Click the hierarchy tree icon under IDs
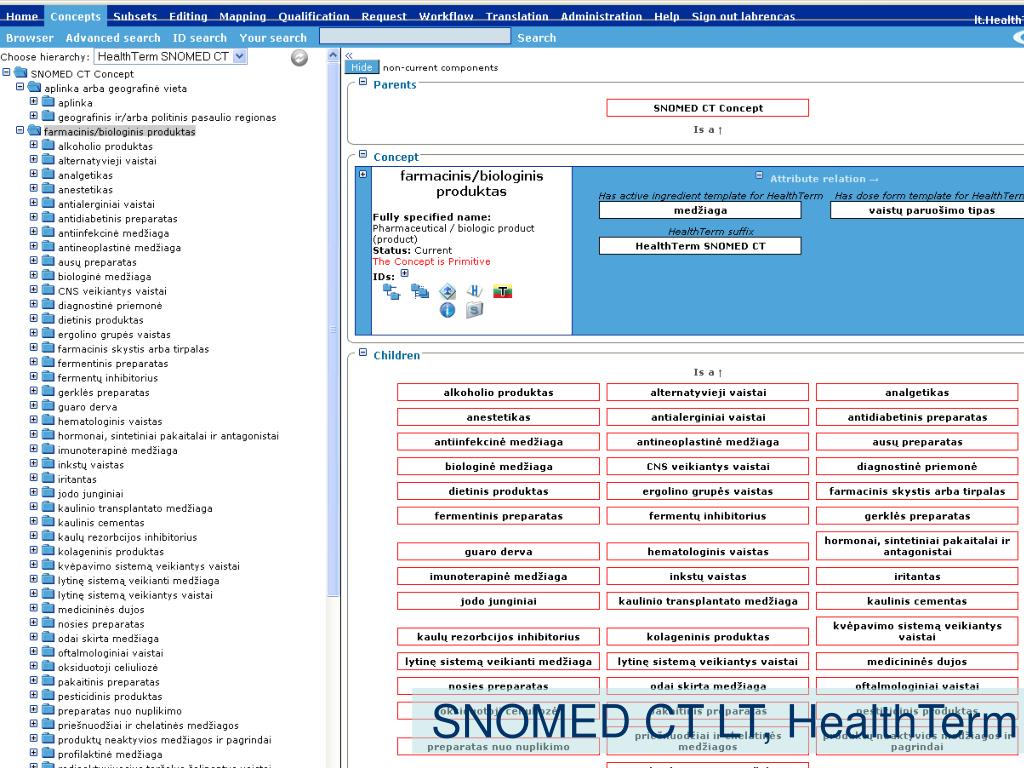The height and width of the screenshot is (768, 1024). tap(391, 292)
